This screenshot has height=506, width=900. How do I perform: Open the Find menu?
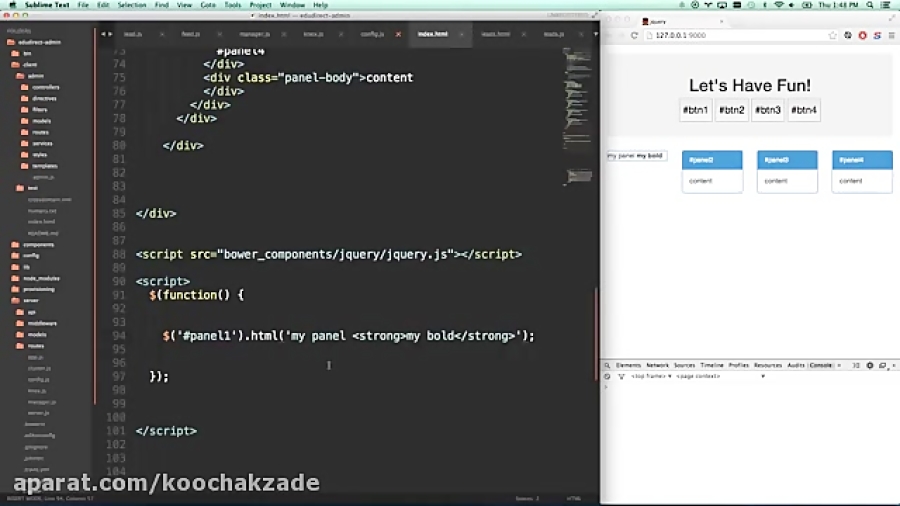click(x=162, y=5)
